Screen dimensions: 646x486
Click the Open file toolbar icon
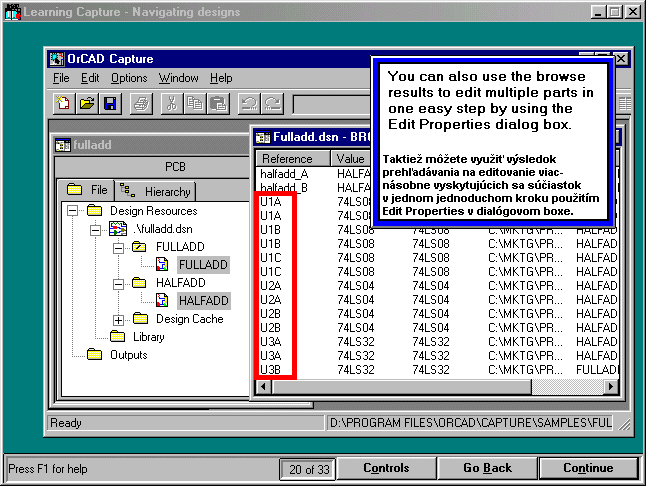coord(87,103)
